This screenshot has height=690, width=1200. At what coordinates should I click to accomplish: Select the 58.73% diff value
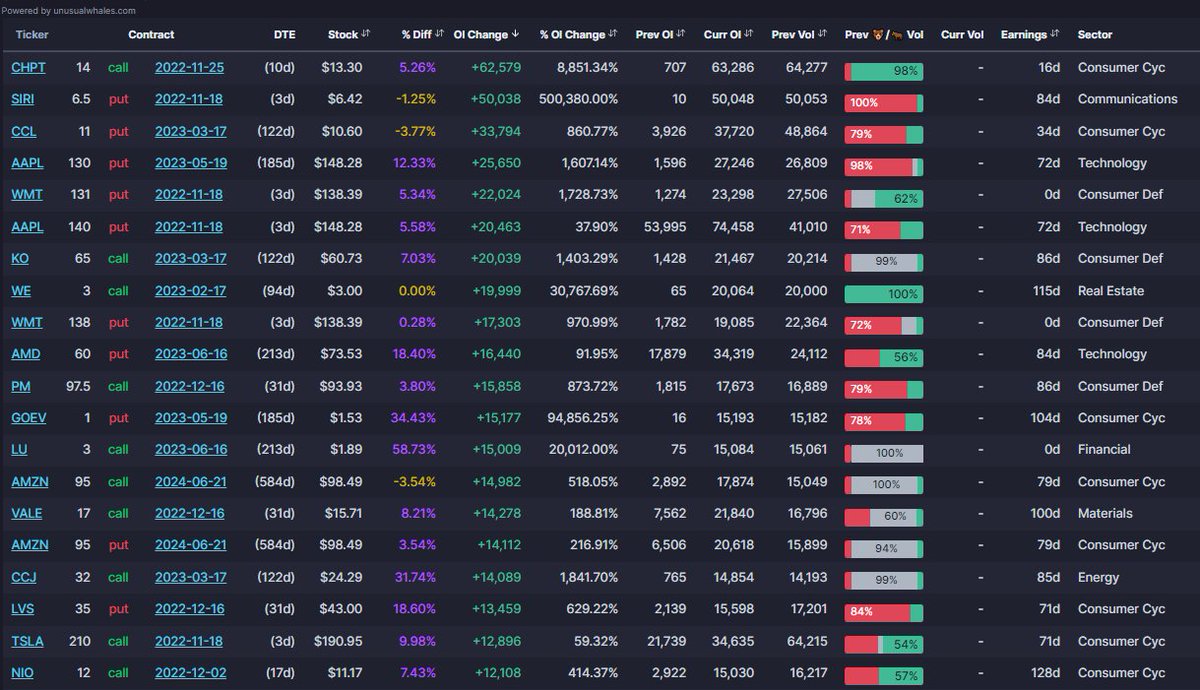tap(415, 450)
